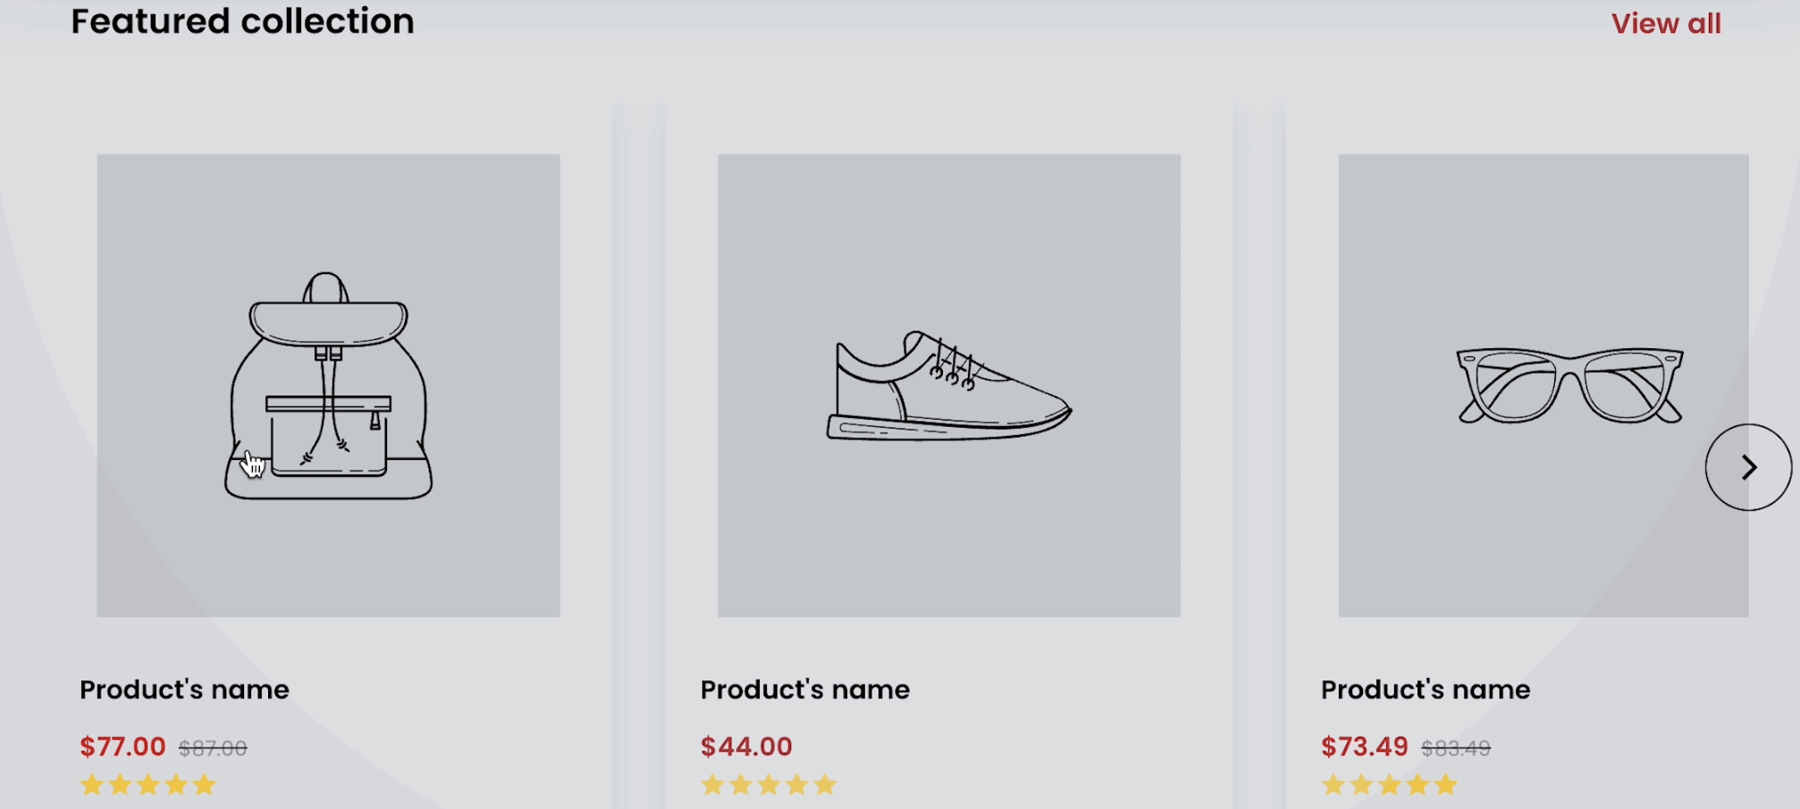Click the backpack product image

pos(328,385)
